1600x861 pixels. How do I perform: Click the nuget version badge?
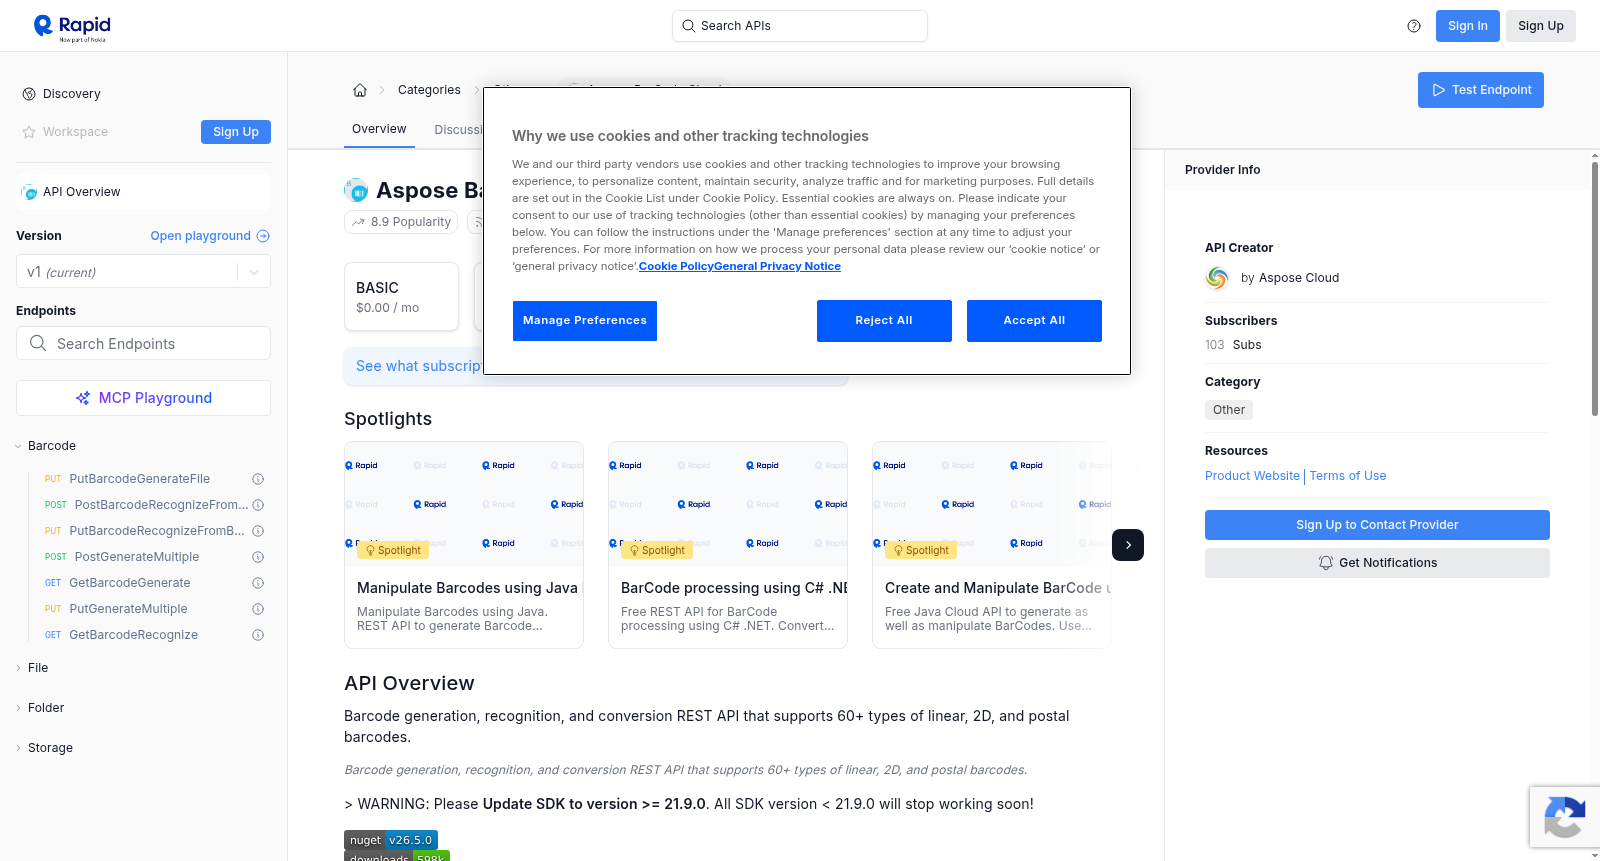[x=391, y=840]
